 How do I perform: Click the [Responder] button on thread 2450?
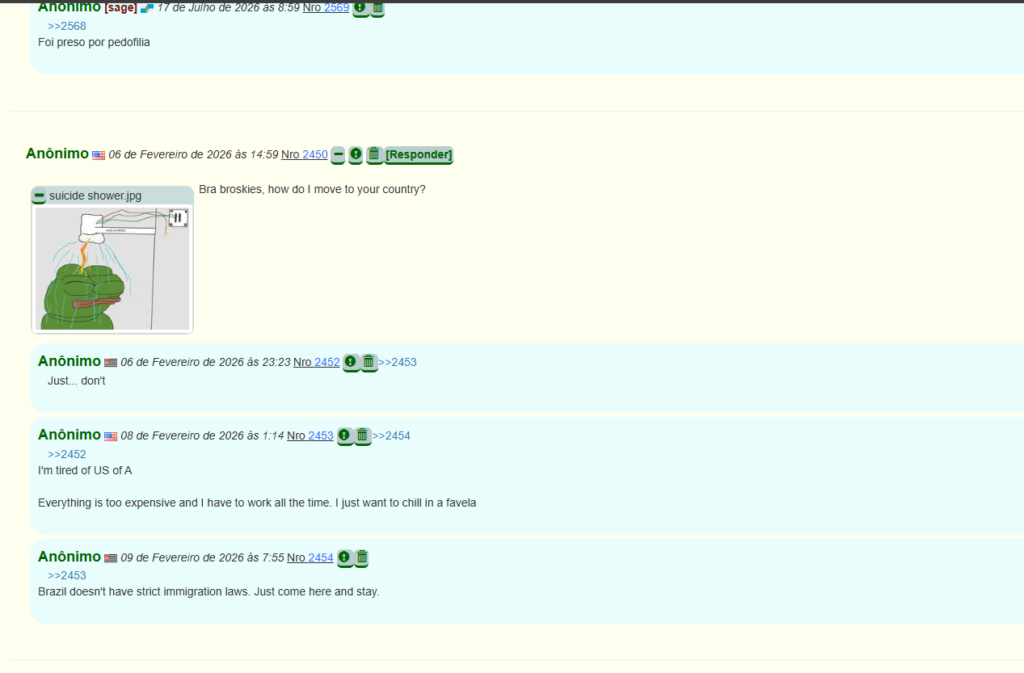pyautogui.click(x=419, y=155)
